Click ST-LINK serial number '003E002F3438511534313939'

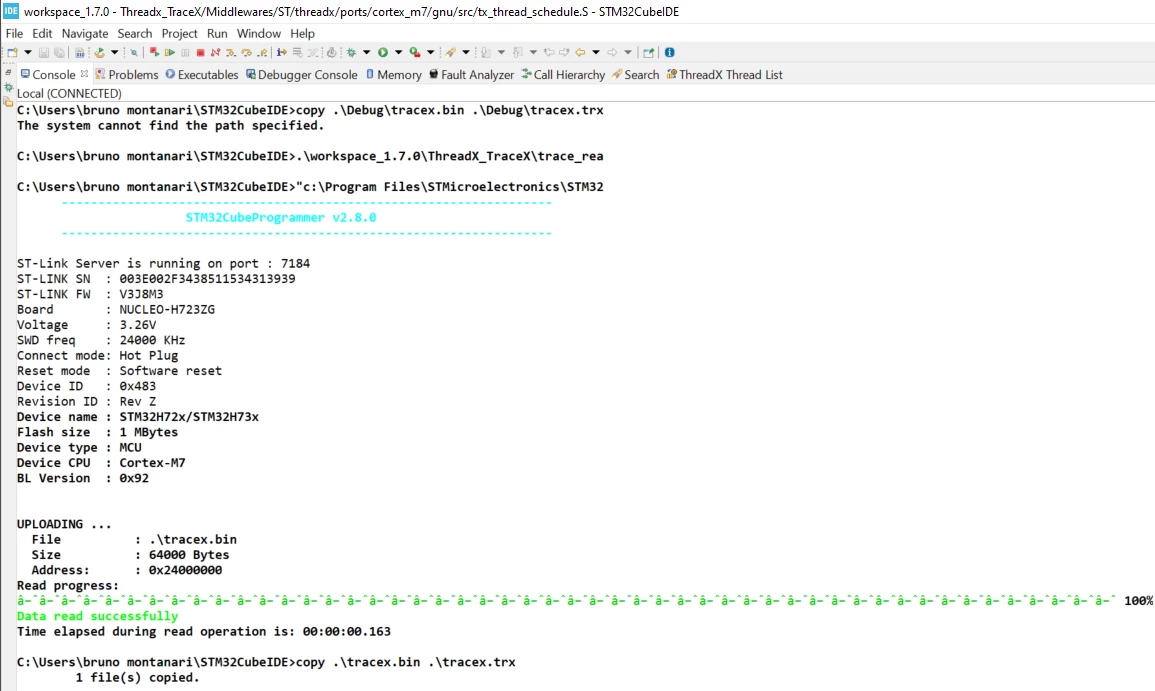[207, 278]
